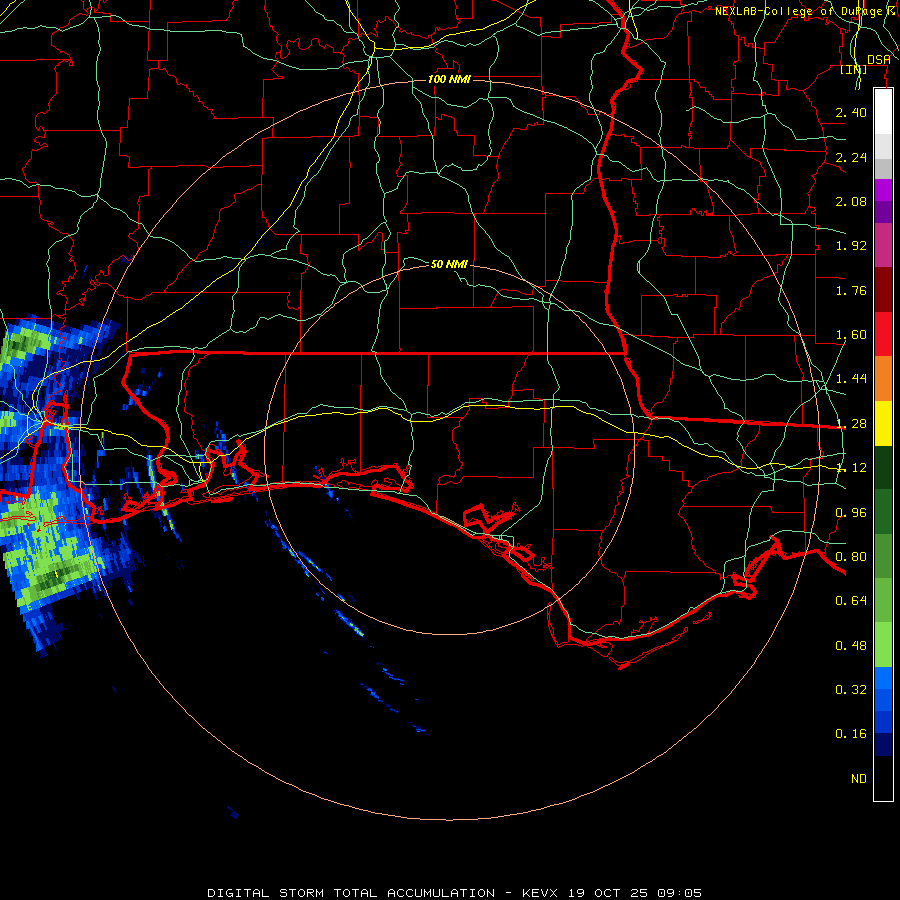Viewport: 900px width, 900px height.
Task: Click the pink legend swatch beside 1.92
Action: [x=883, y=246]
